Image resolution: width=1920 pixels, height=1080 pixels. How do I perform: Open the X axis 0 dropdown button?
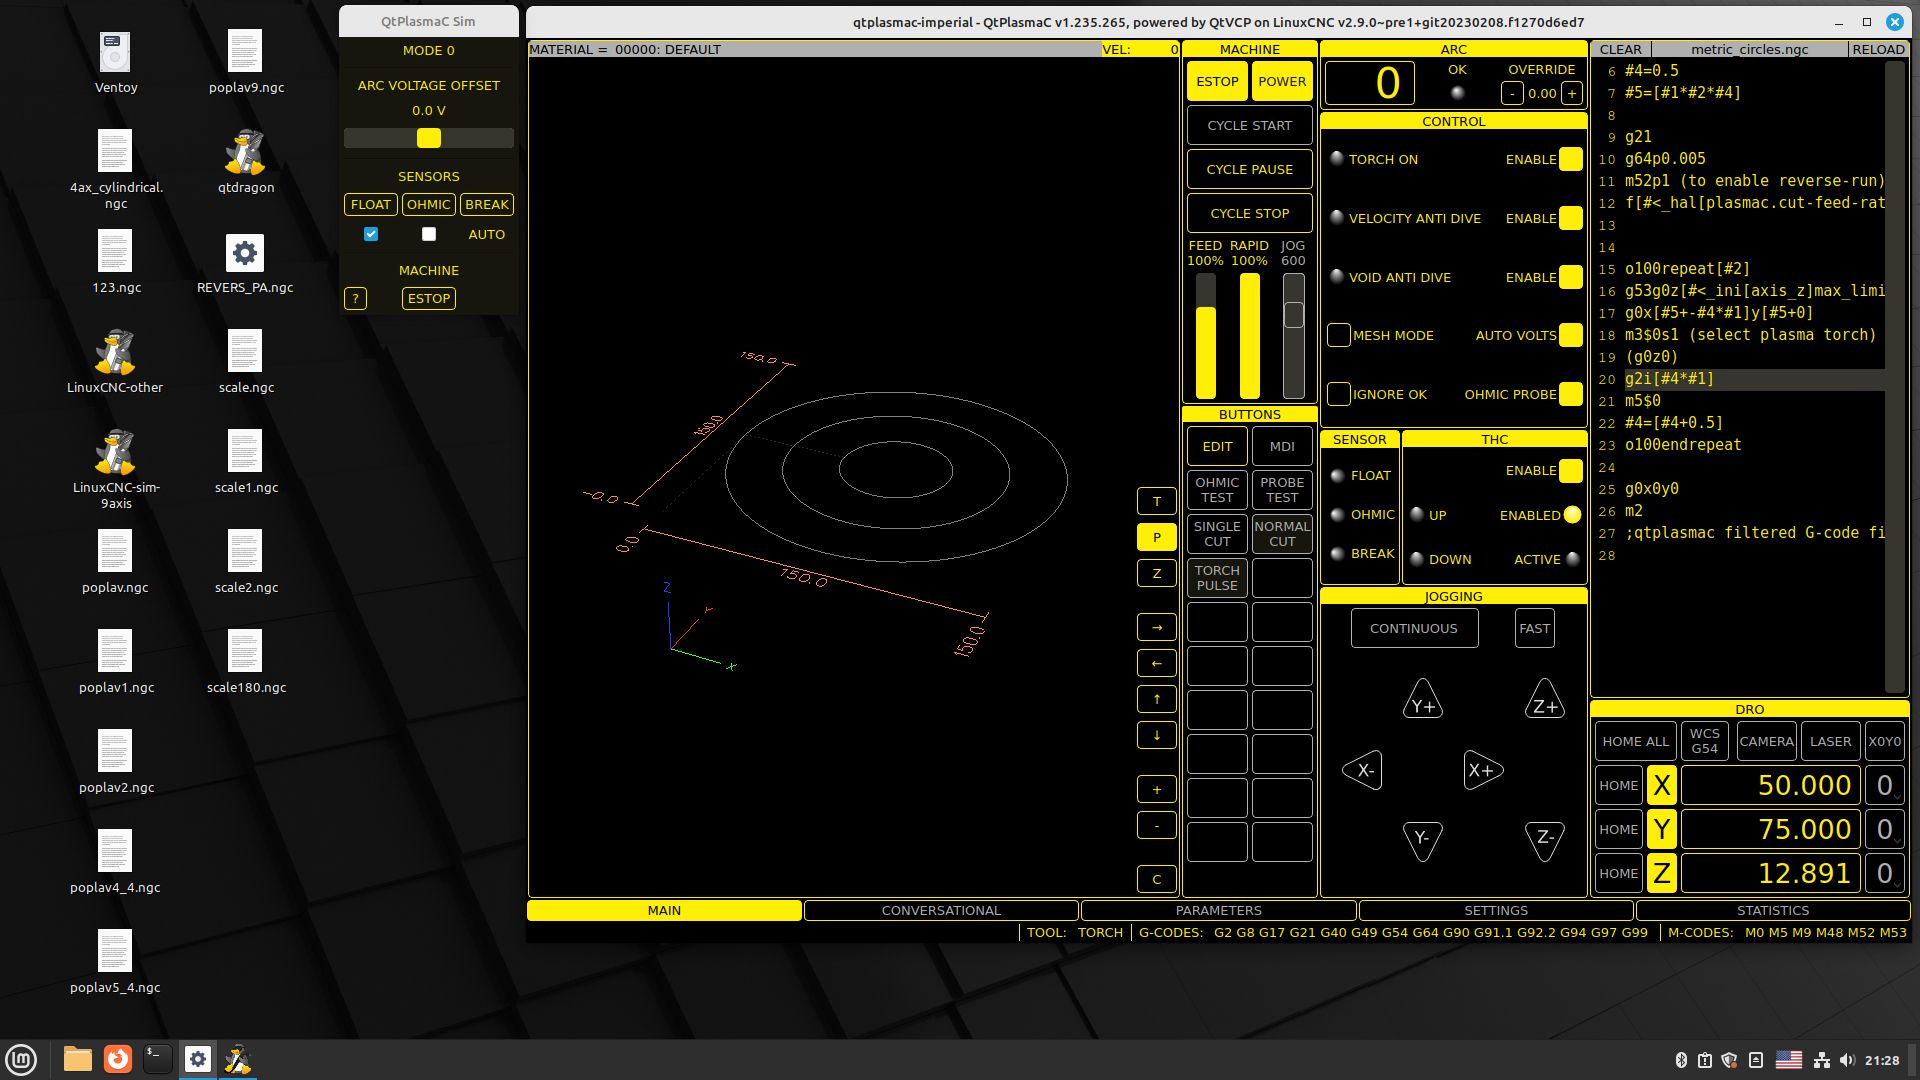[x=1884, y=785]
